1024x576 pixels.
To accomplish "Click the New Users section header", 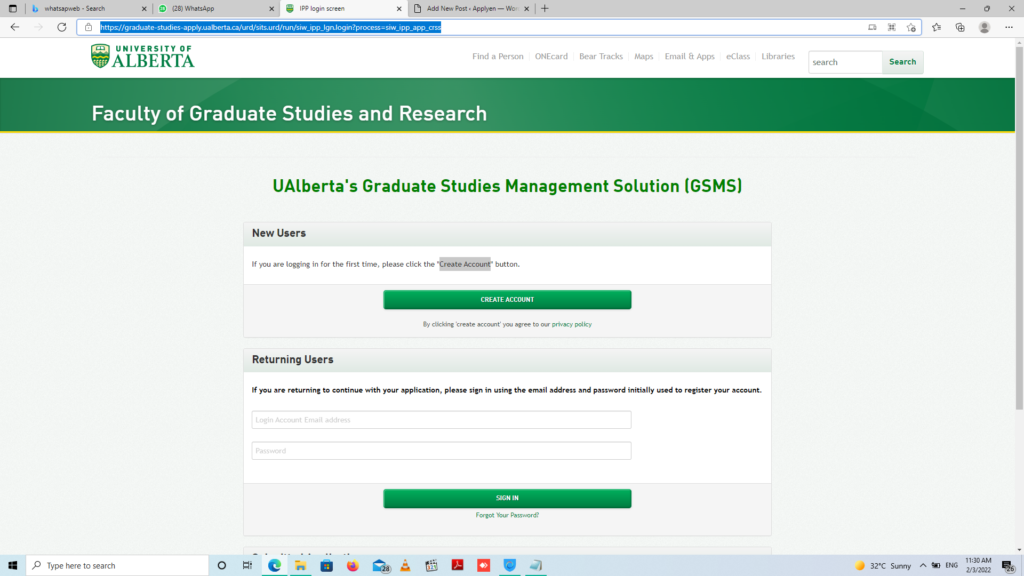I will tap(507, 234).
